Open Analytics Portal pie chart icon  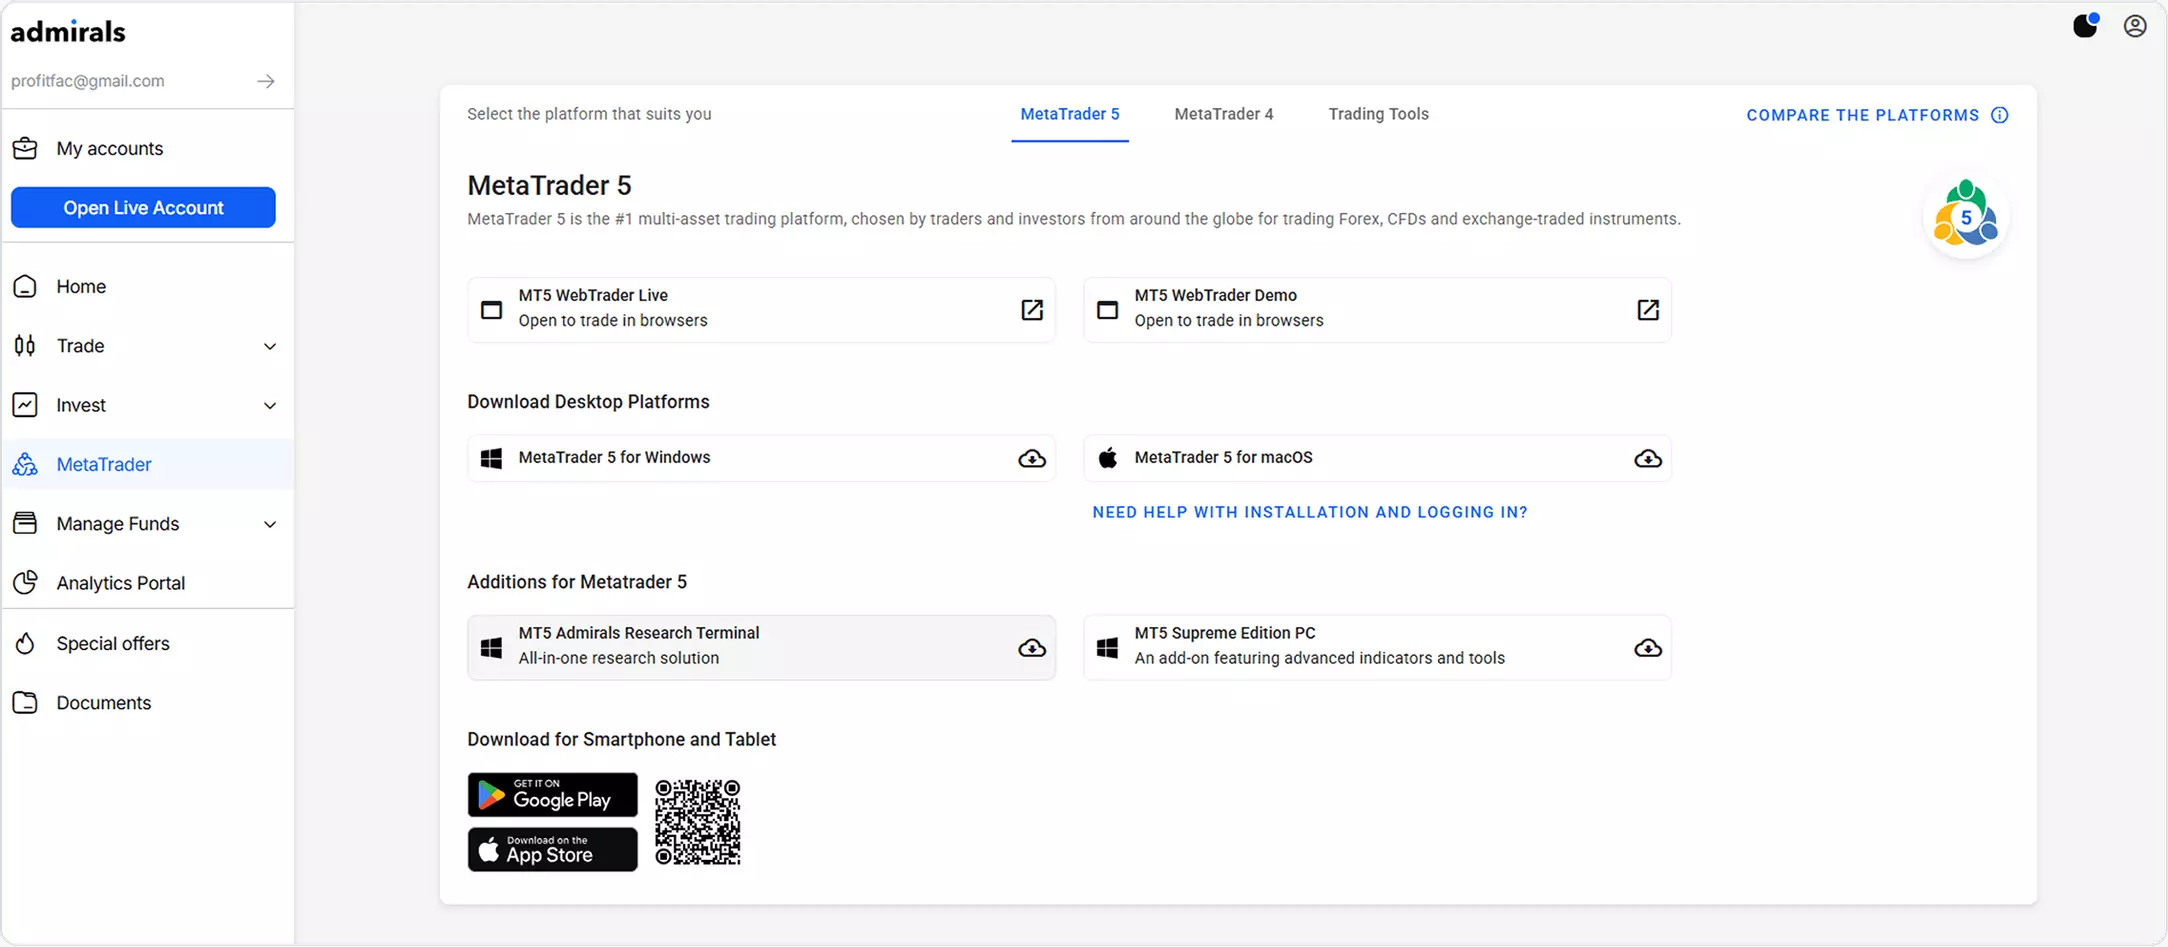[x=25, y=582]
